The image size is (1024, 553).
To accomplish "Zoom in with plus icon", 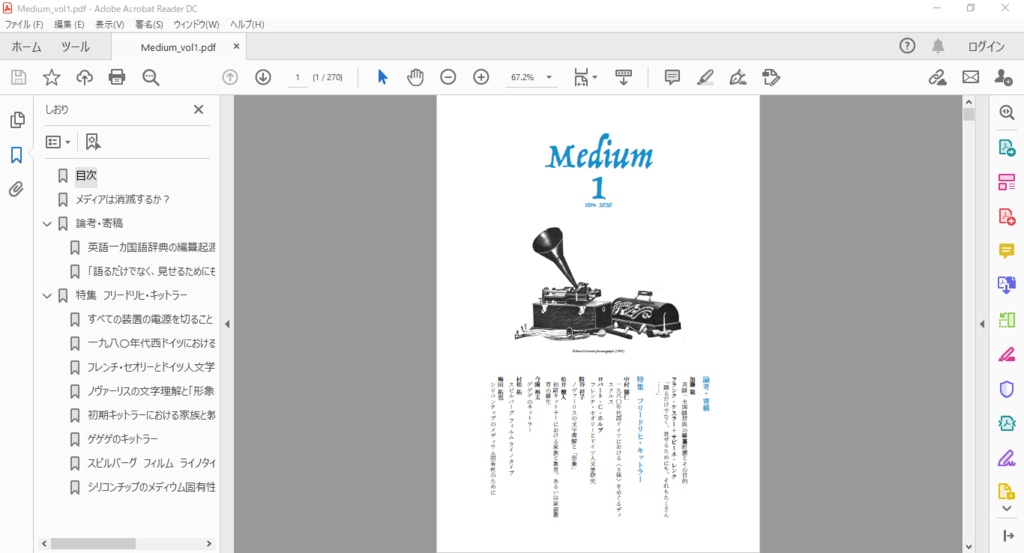I will pos(481,77).
